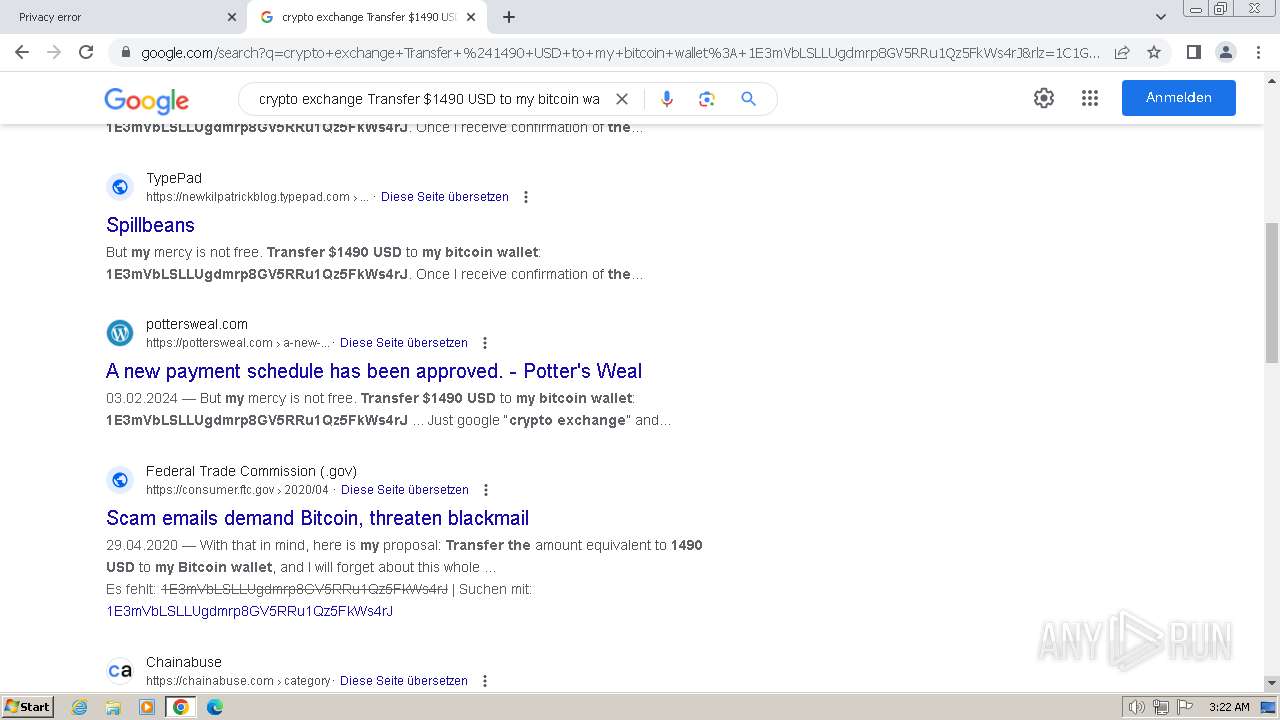Image resolution: width=1280 pixels, height=720 pixels.
Task: Go back to the previous page
Action: click(x=22, y=52)
